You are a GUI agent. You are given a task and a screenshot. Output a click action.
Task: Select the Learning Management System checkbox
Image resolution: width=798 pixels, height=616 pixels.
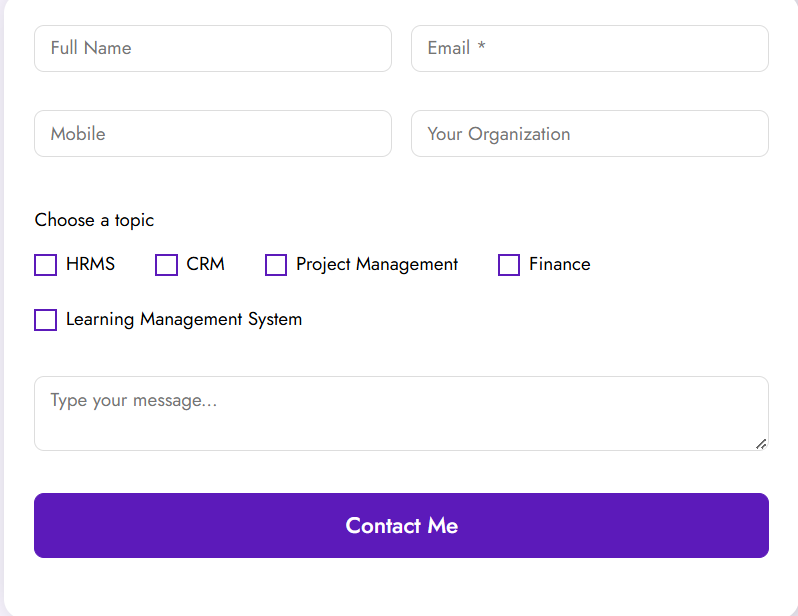[45, 320]
